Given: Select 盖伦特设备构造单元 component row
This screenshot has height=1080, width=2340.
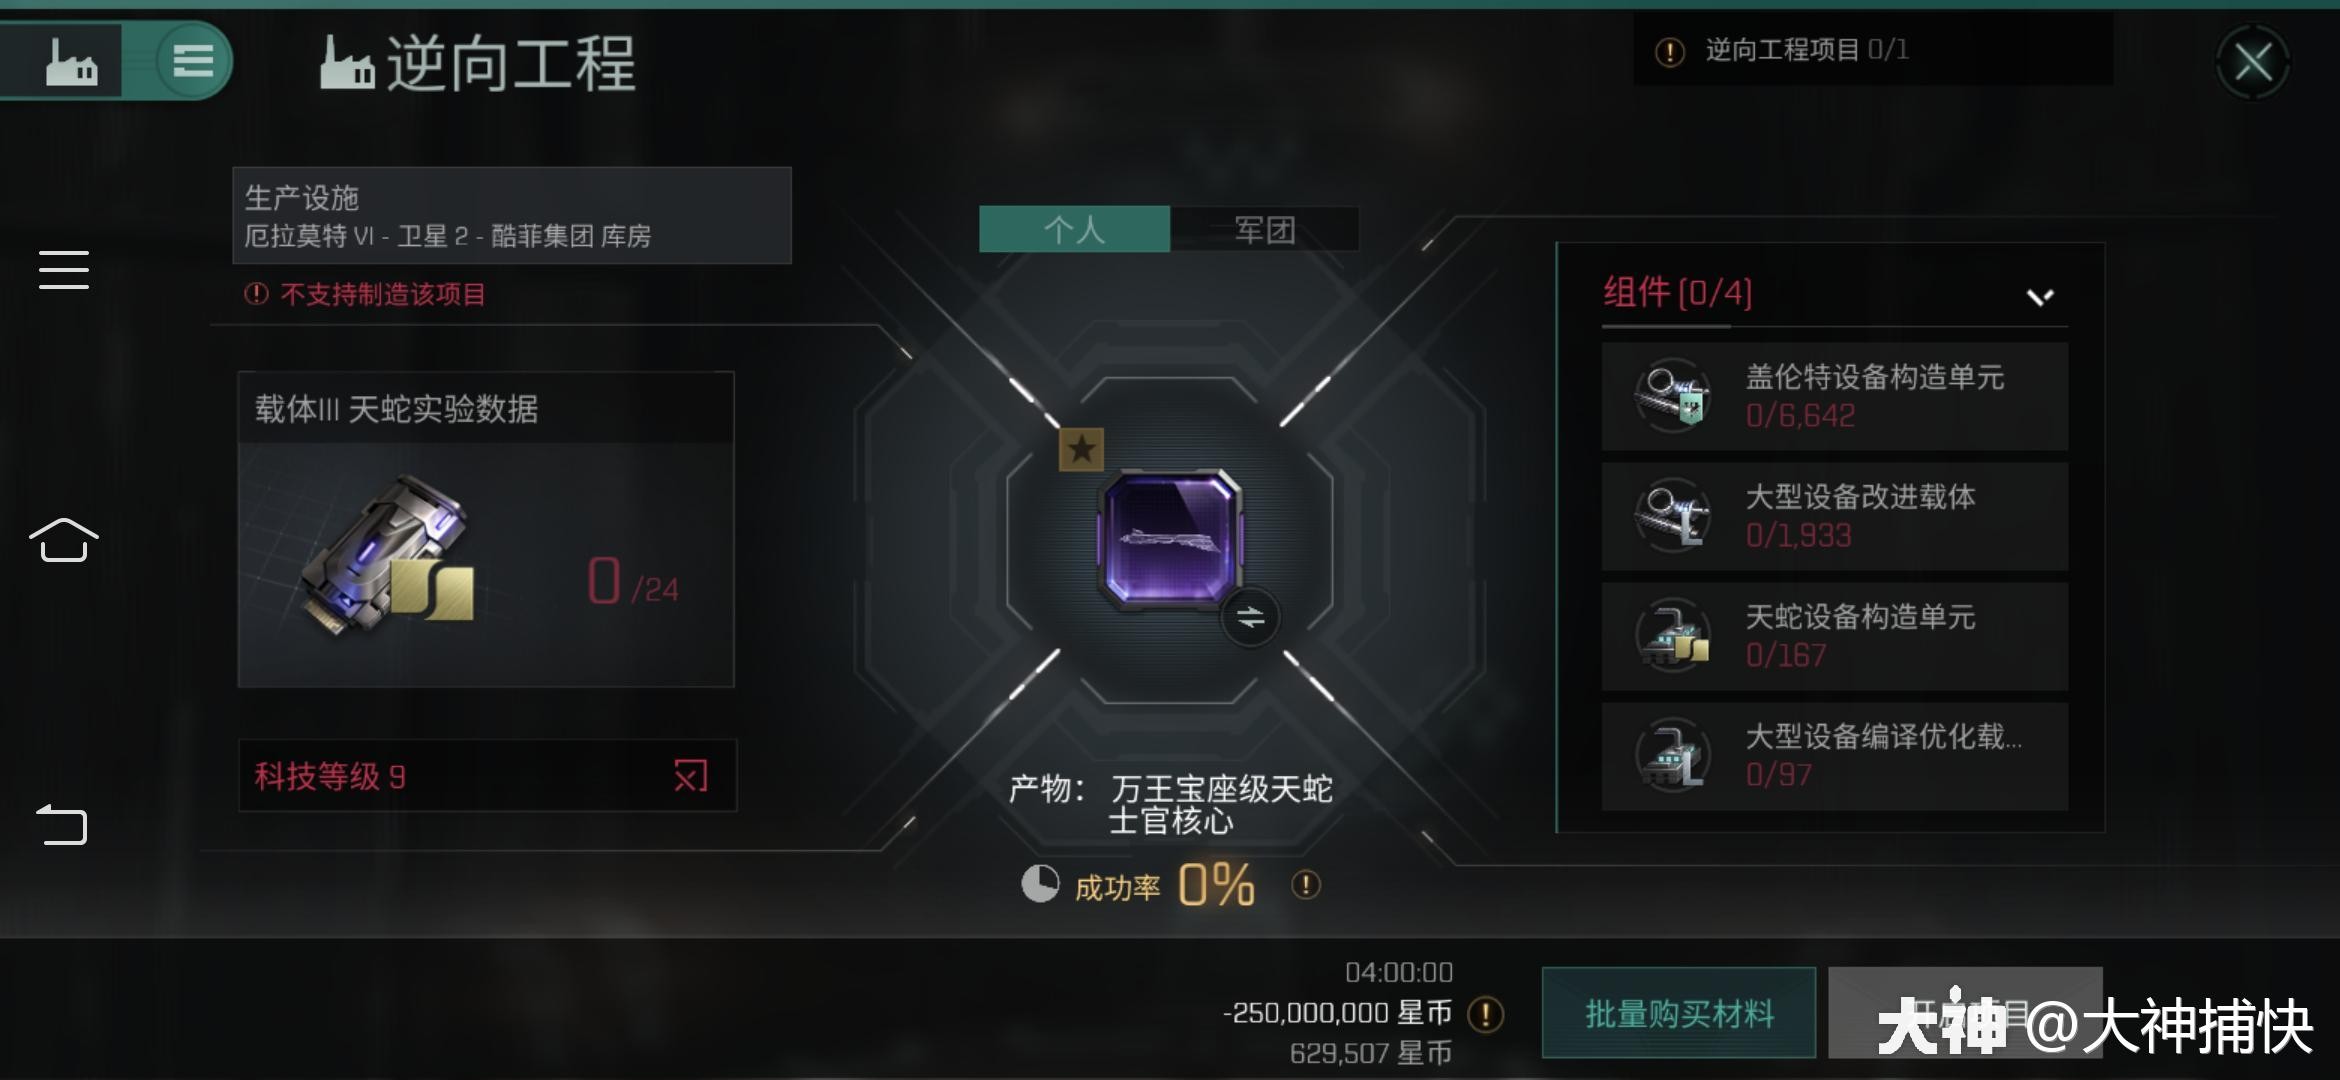Looking at the screenshot, I should point(1835,396).
